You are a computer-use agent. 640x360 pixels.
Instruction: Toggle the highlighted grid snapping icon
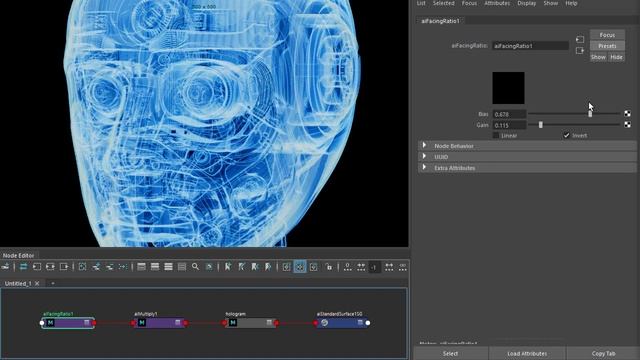(300, 267)
